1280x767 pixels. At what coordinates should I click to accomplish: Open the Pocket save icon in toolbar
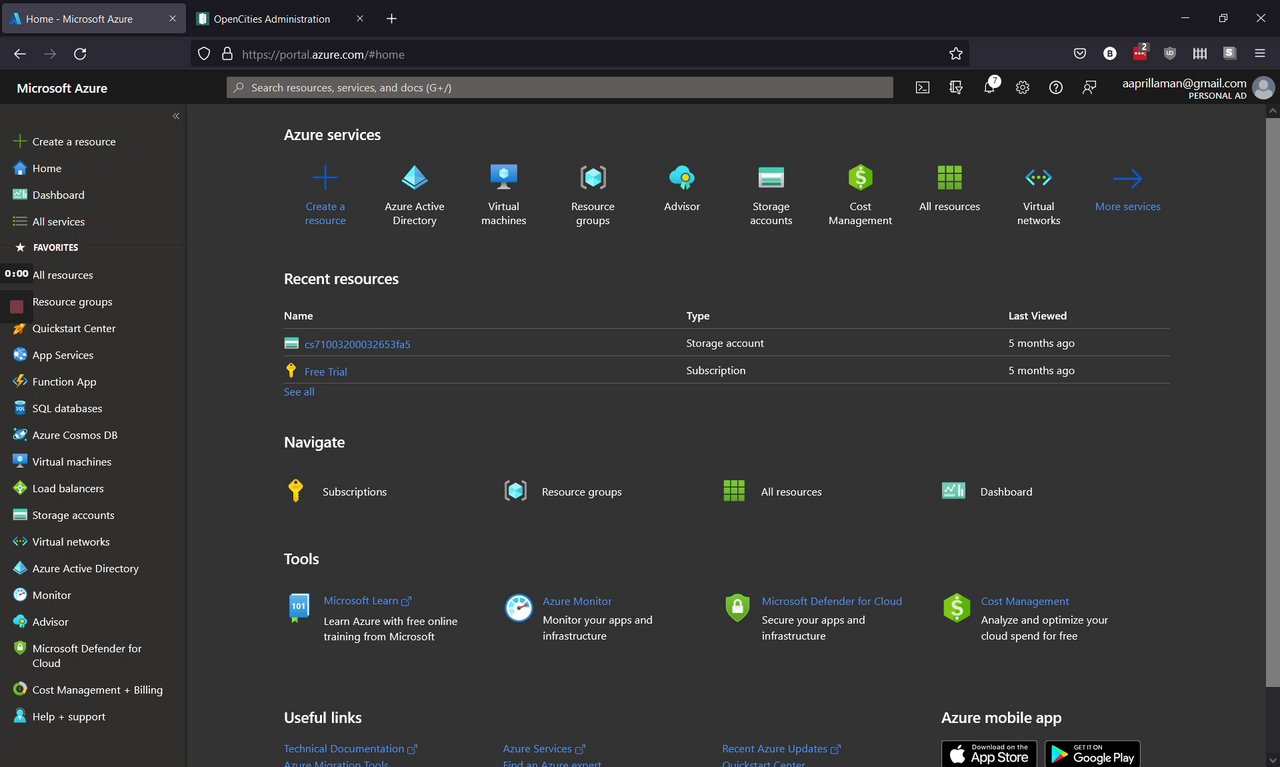pos(1080,54)
